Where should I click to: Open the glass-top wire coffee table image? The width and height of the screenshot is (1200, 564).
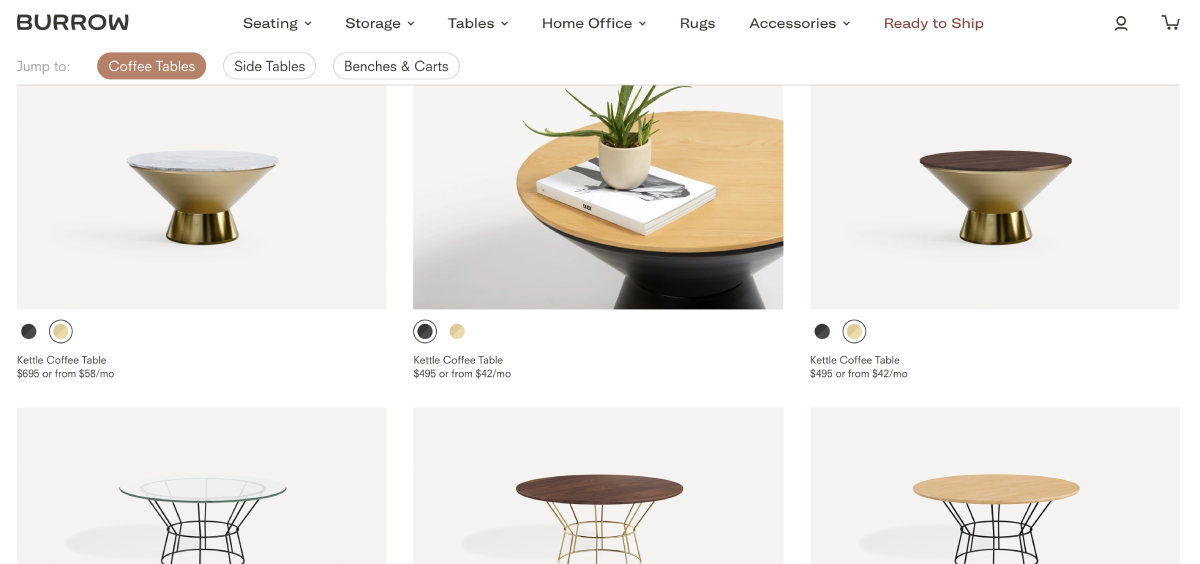pyautogui.click(x=201, y=486)
